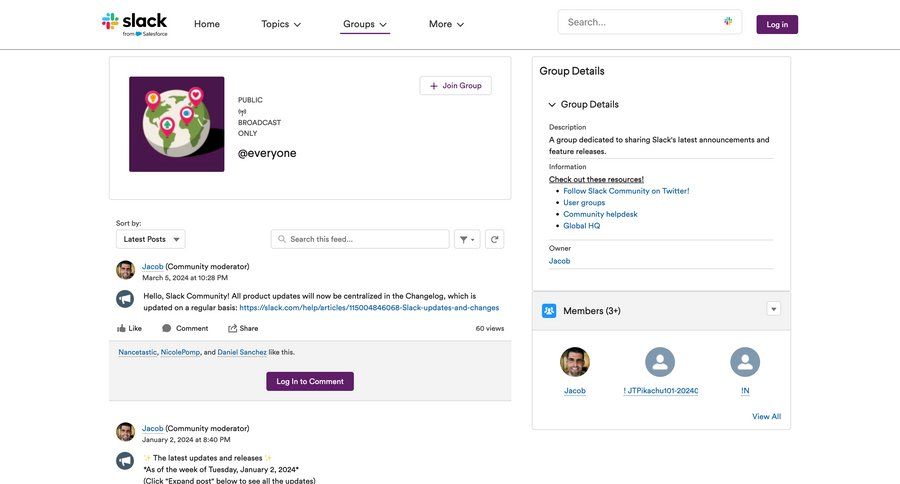Screen dimensions: 900x484
Task: Click the @everyone group name
Action: [x=267, y=153]
